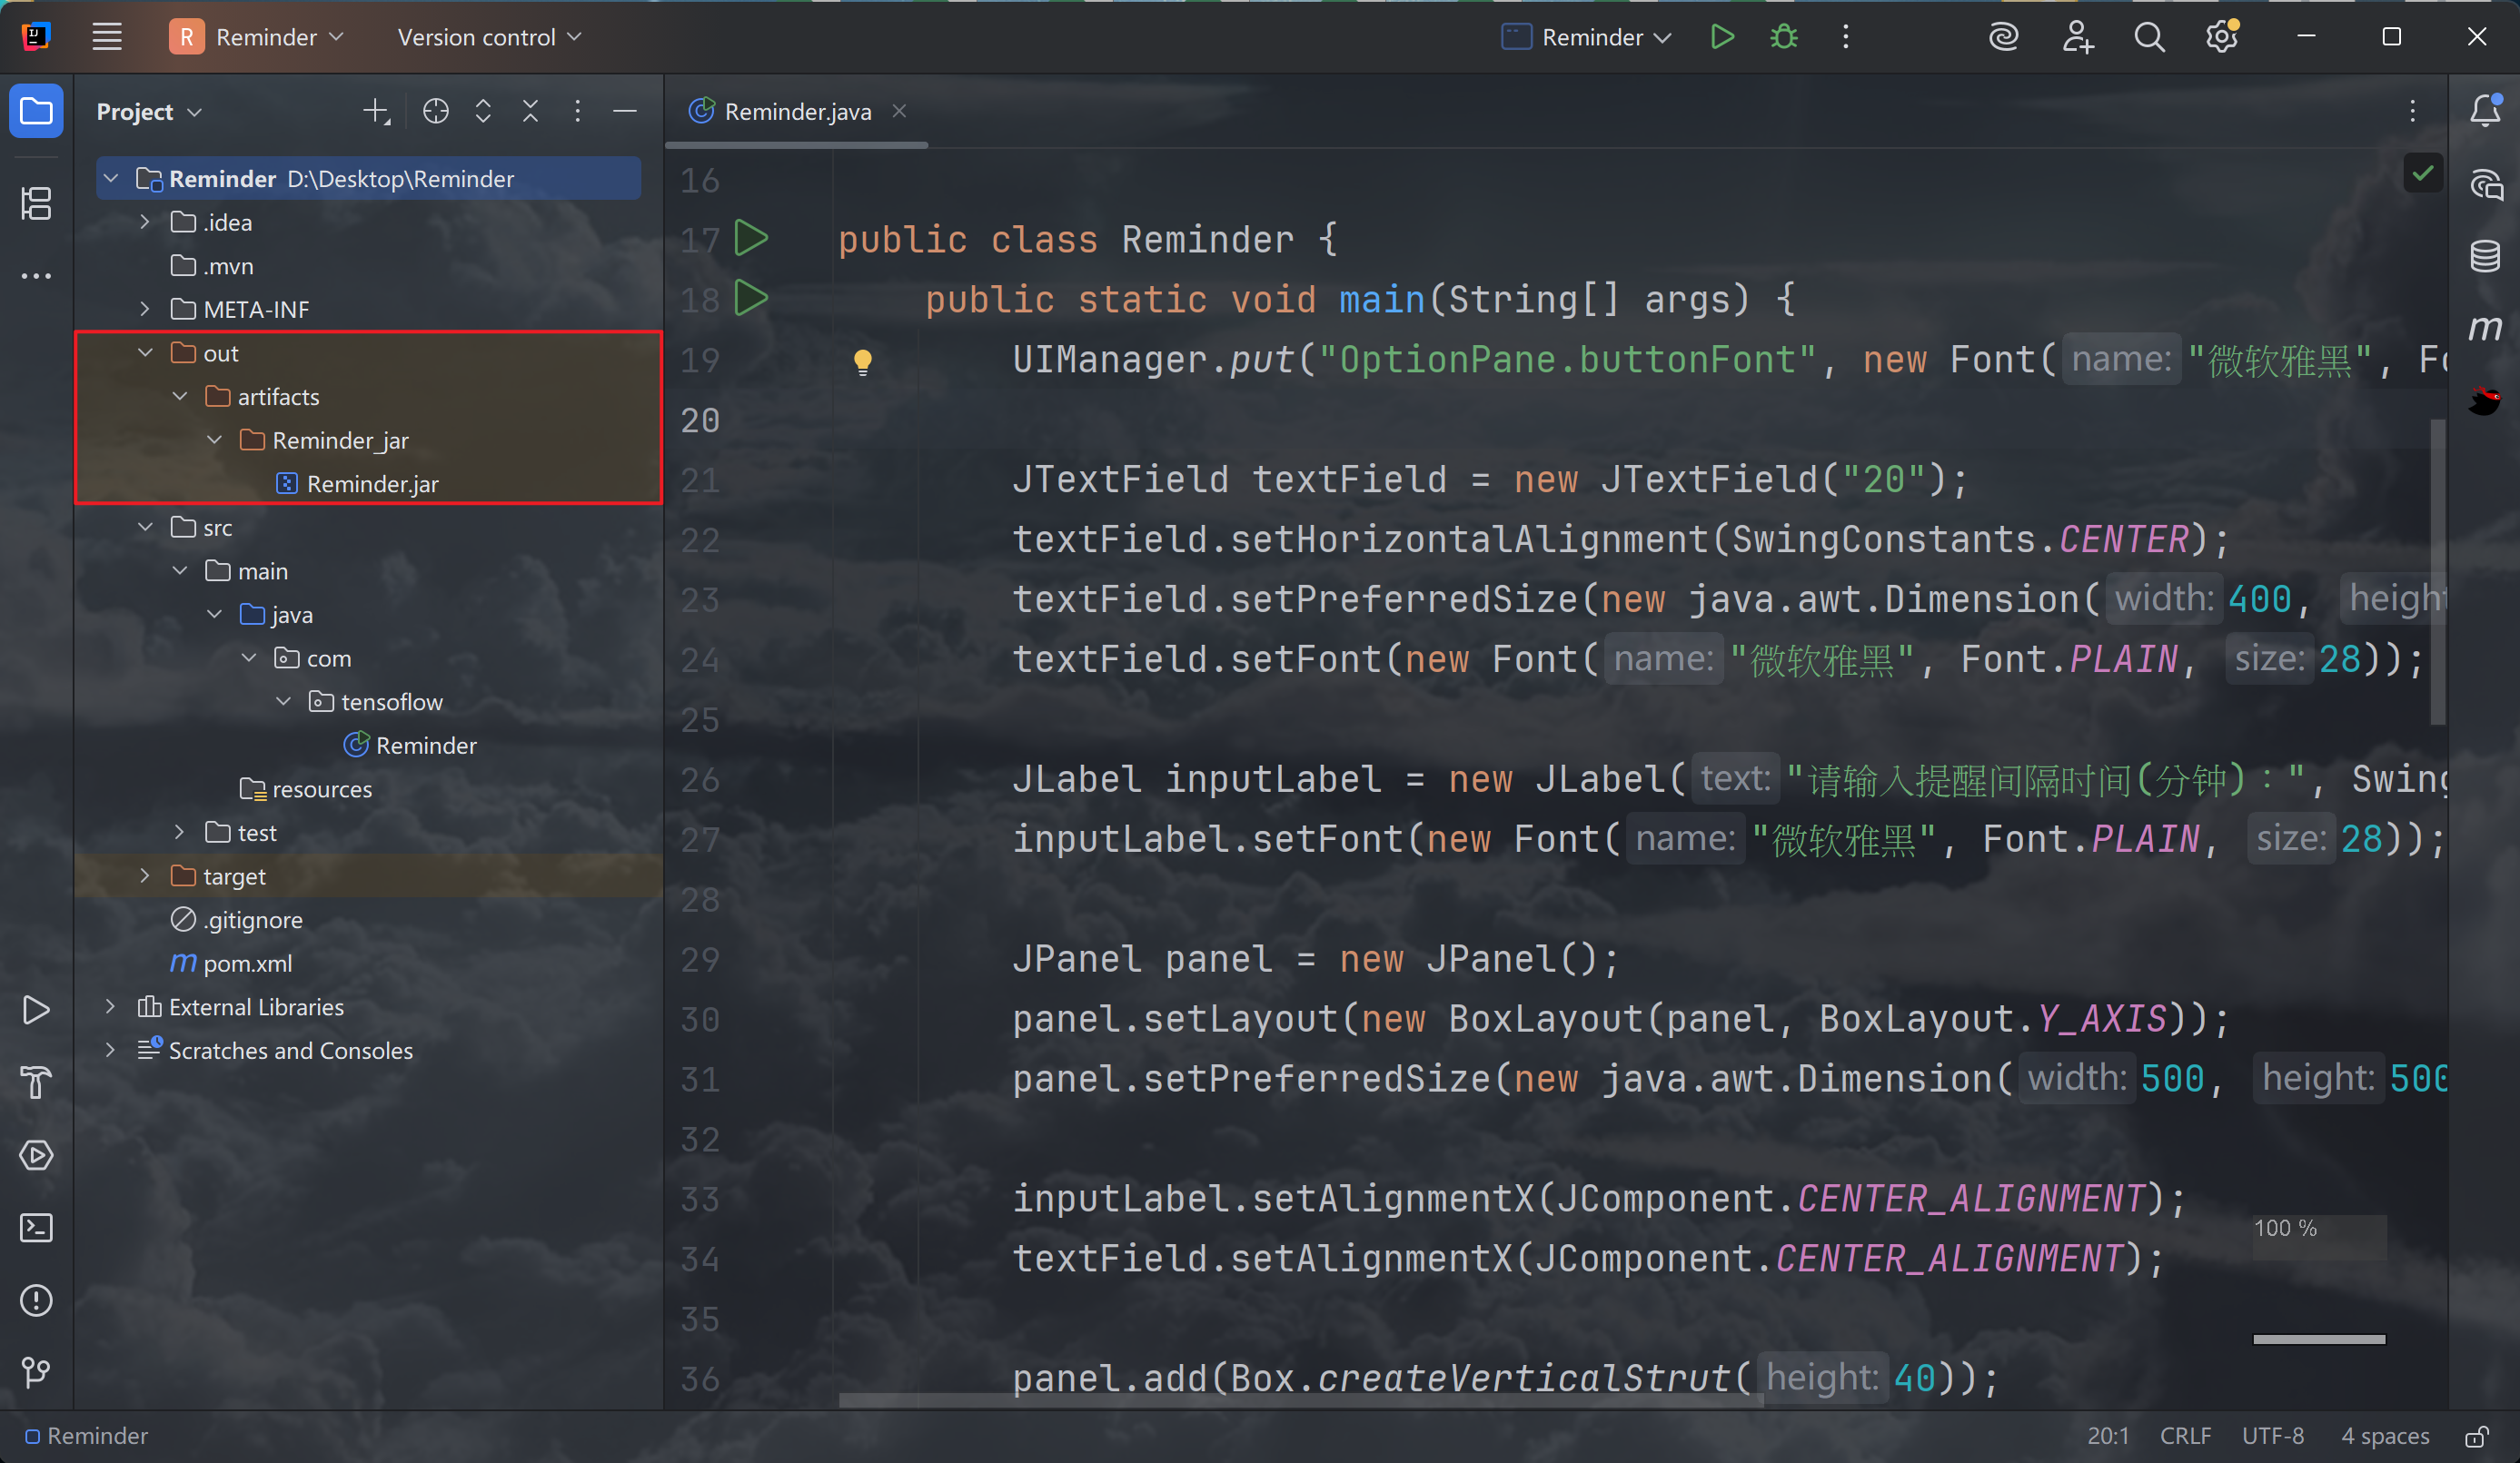The image size is (2520, 1463).
Task: Toggle the read-only lock in status bar
Action: point(2476,1436)
